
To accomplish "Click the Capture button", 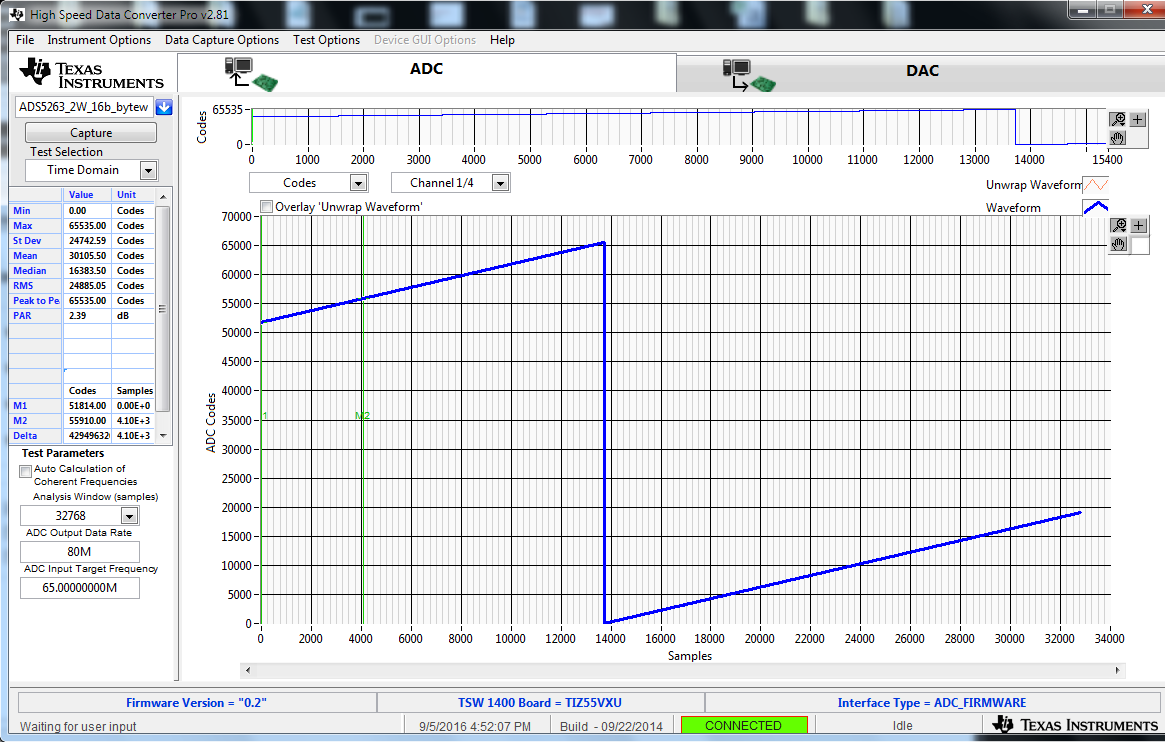I will click(91, 133).
